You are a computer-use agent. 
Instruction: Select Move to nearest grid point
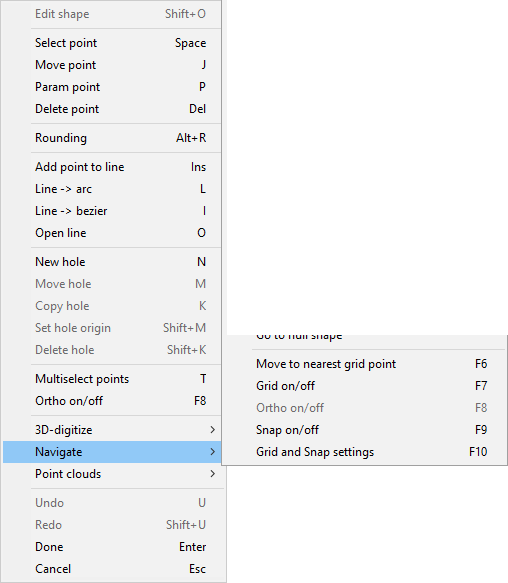click(x=364, y=364)
